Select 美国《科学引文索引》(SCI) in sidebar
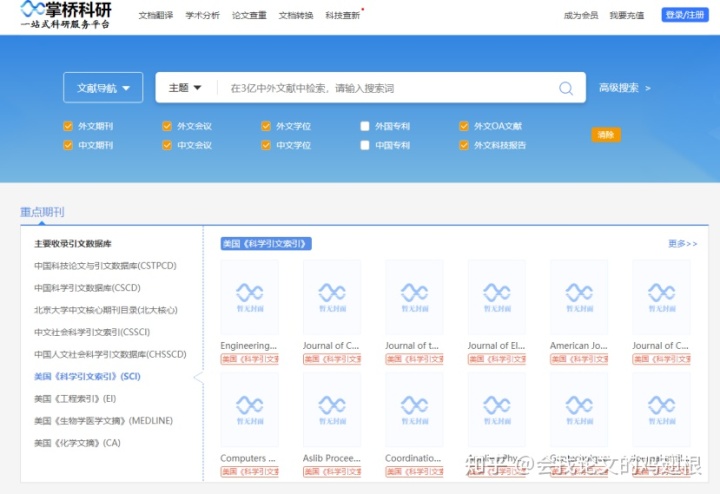This screenshot has height=494, width=720. pos(87,376)
